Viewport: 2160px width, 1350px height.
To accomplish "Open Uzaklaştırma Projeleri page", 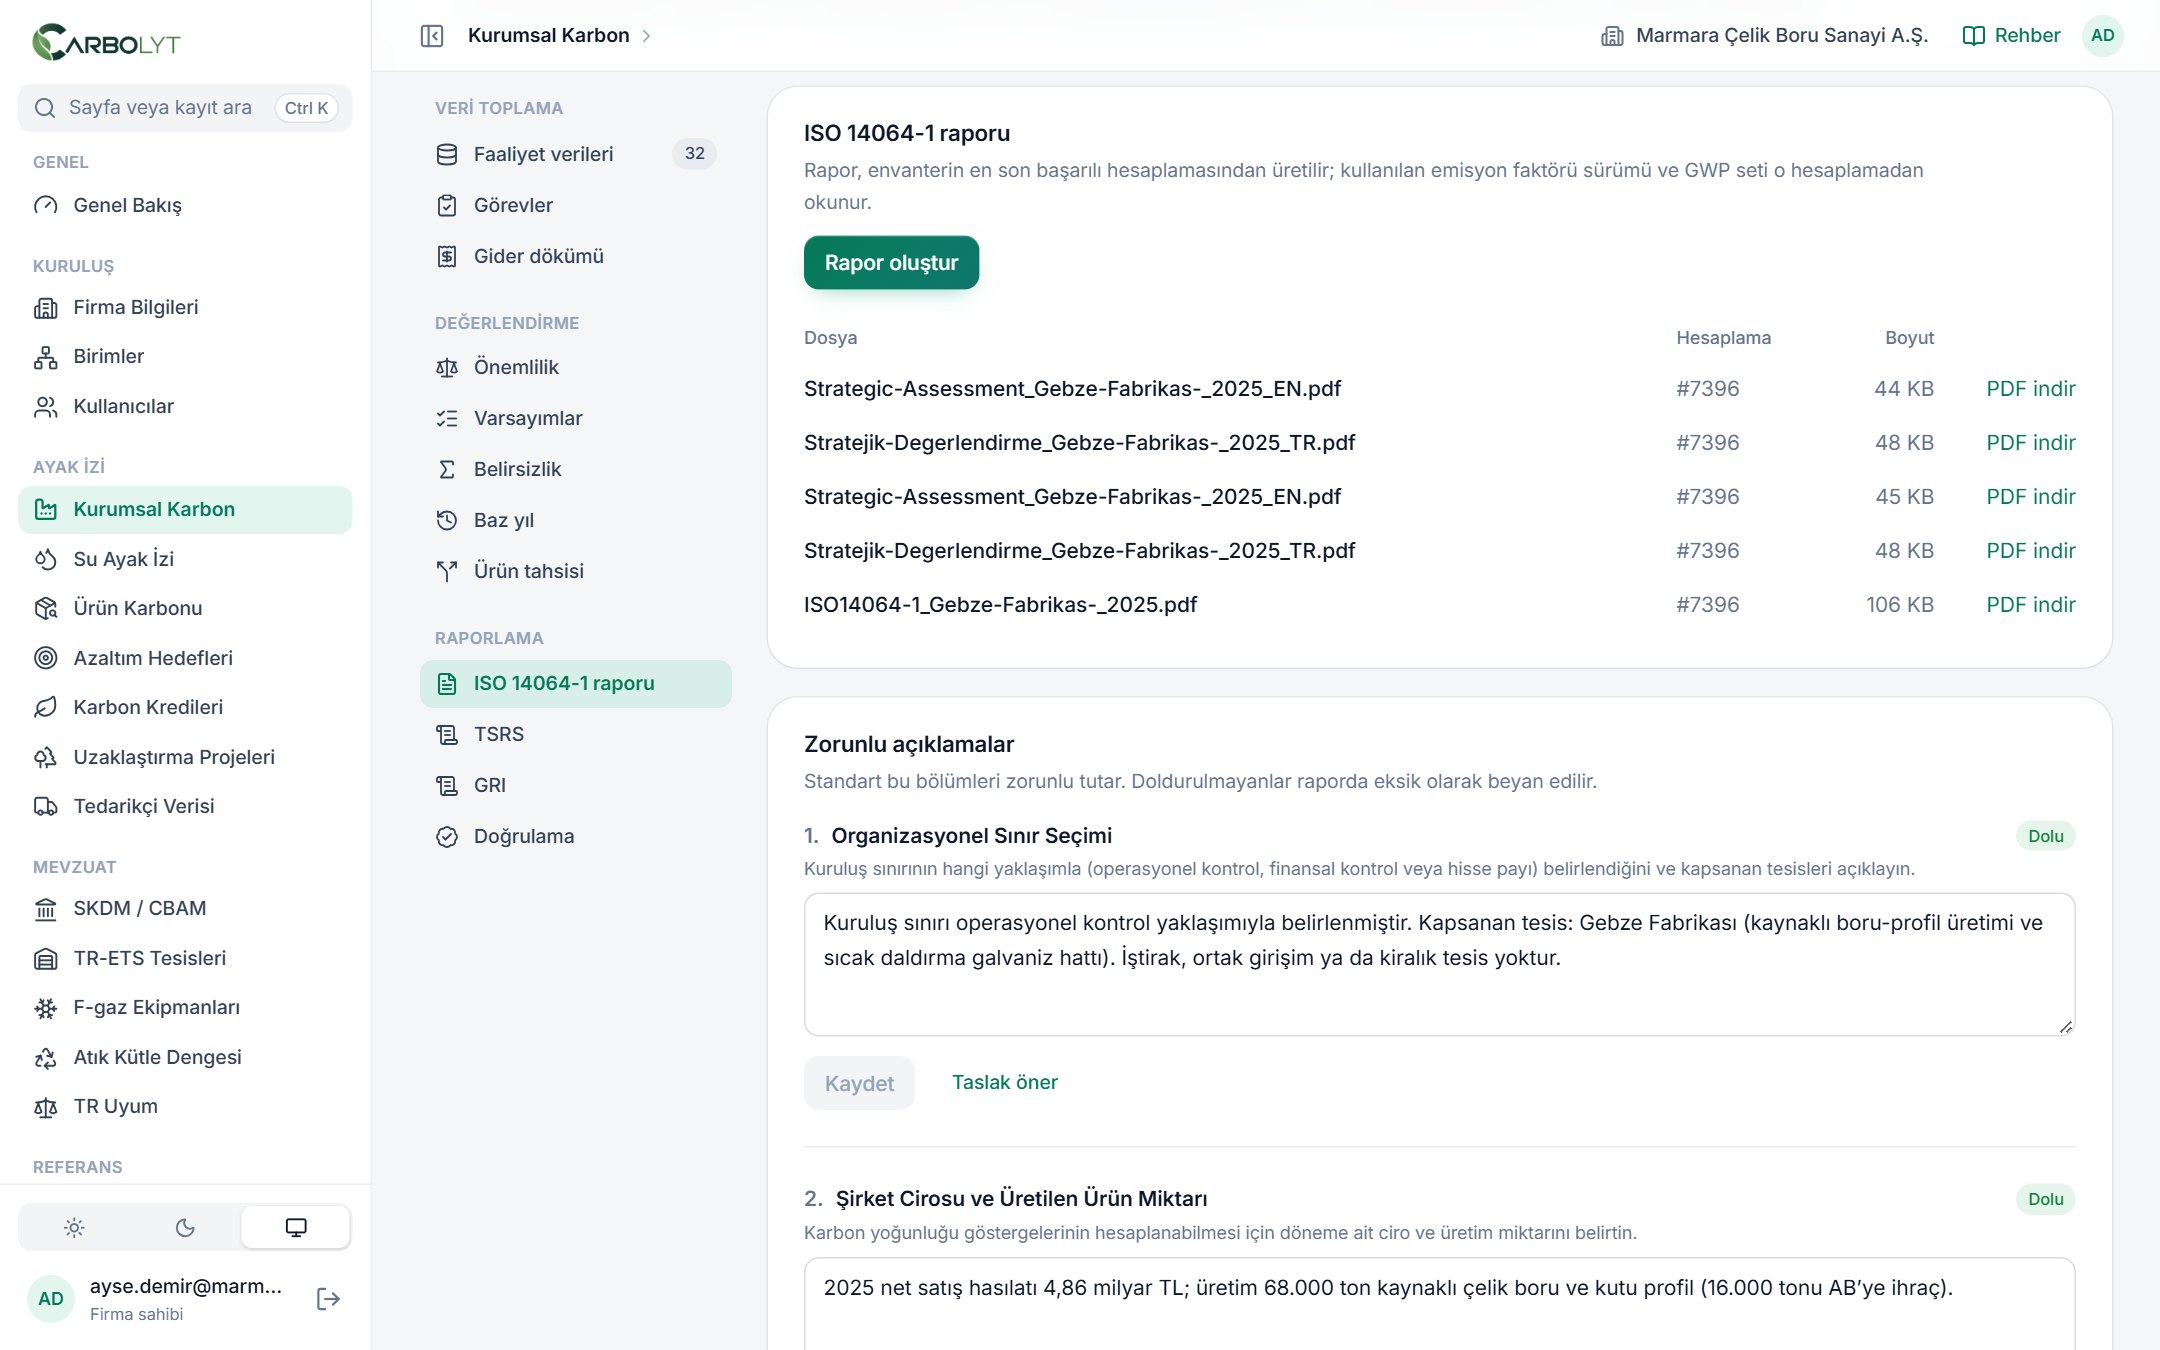I will tap(185, 757).
